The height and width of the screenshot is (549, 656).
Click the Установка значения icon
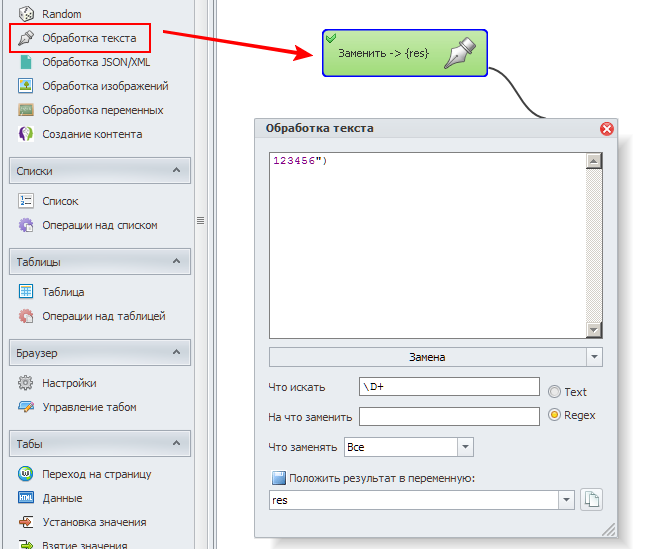26,522
